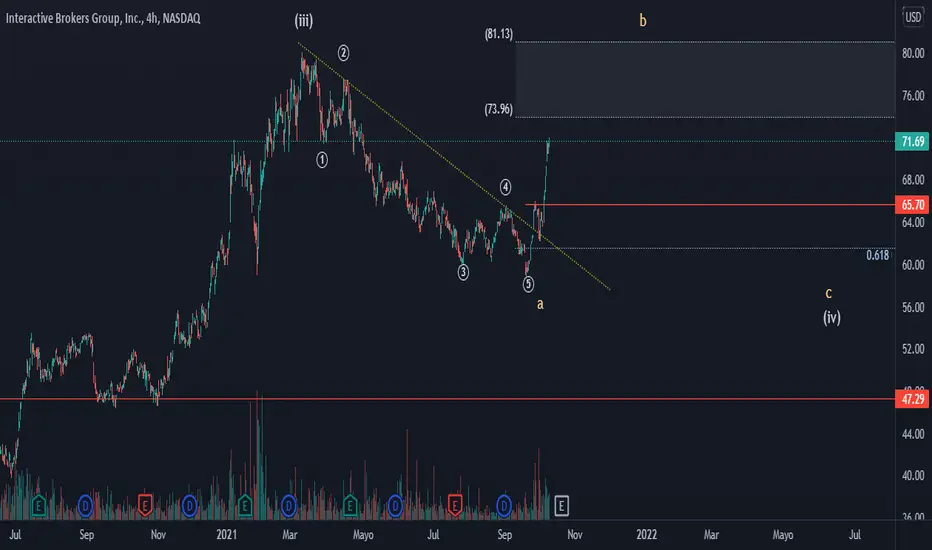Image resolution: width=932 pixels, height=550 pixels.
Task: Select the circled 2 wave label
Action: coord(344,53)
